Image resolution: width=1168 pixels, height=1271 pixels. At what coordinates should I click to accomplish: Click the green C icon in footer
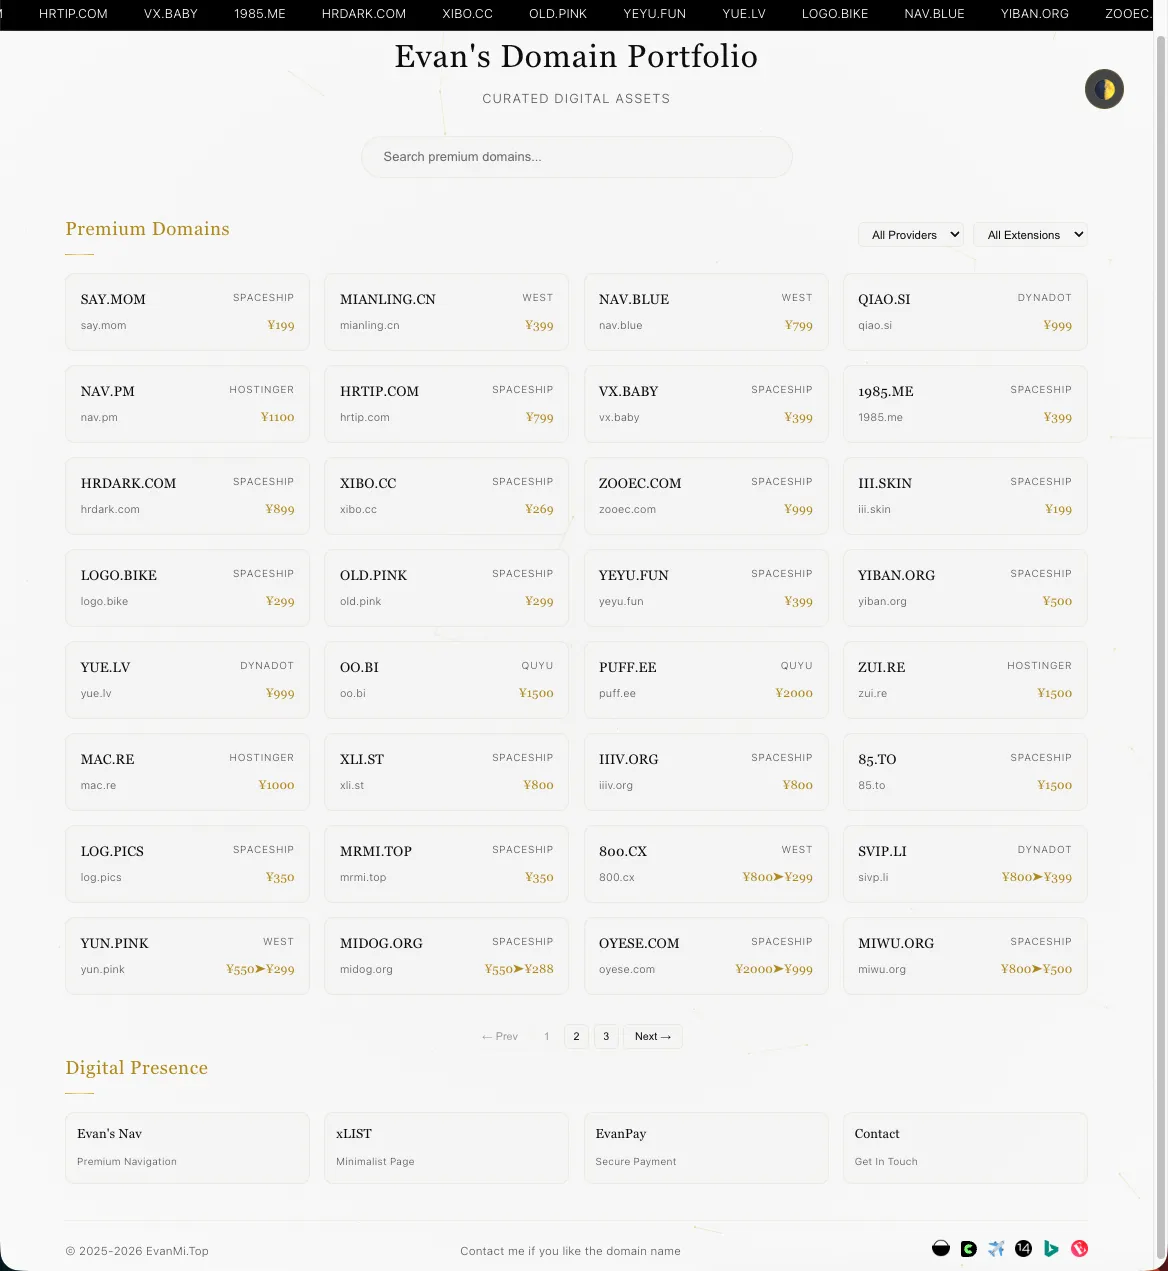pyautogui.click(x=968, y=1248)
